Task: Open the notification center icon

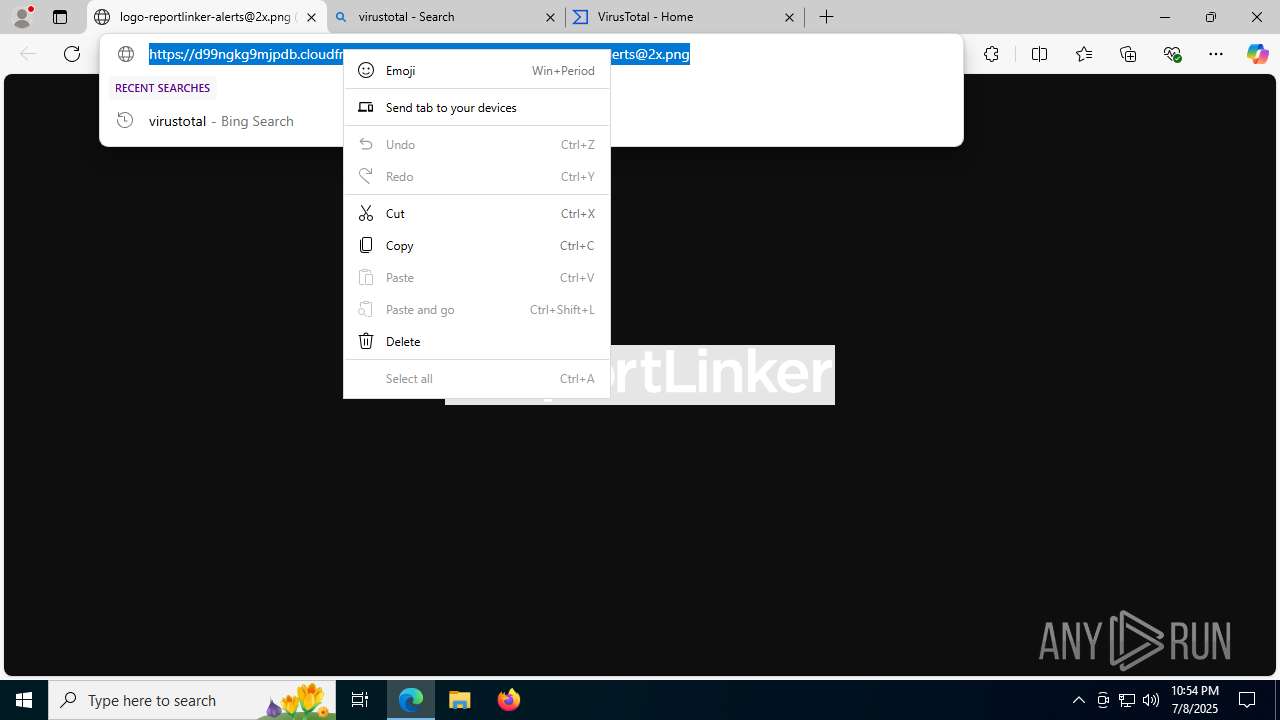Action: point(1247,700)
